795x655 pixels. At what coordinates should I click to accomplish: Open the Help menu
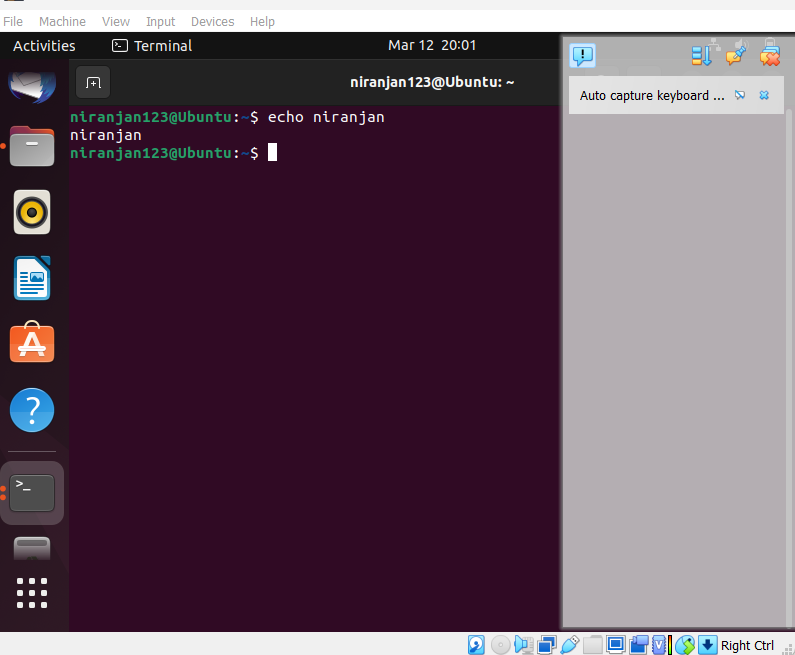point(262,22)
